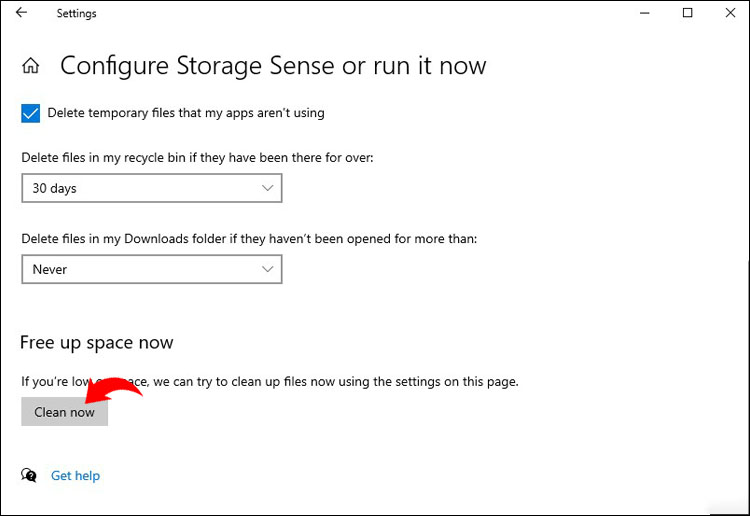Click the Home icon beside the page title
This screenshot has height=516, width=750.
[31, 67]
